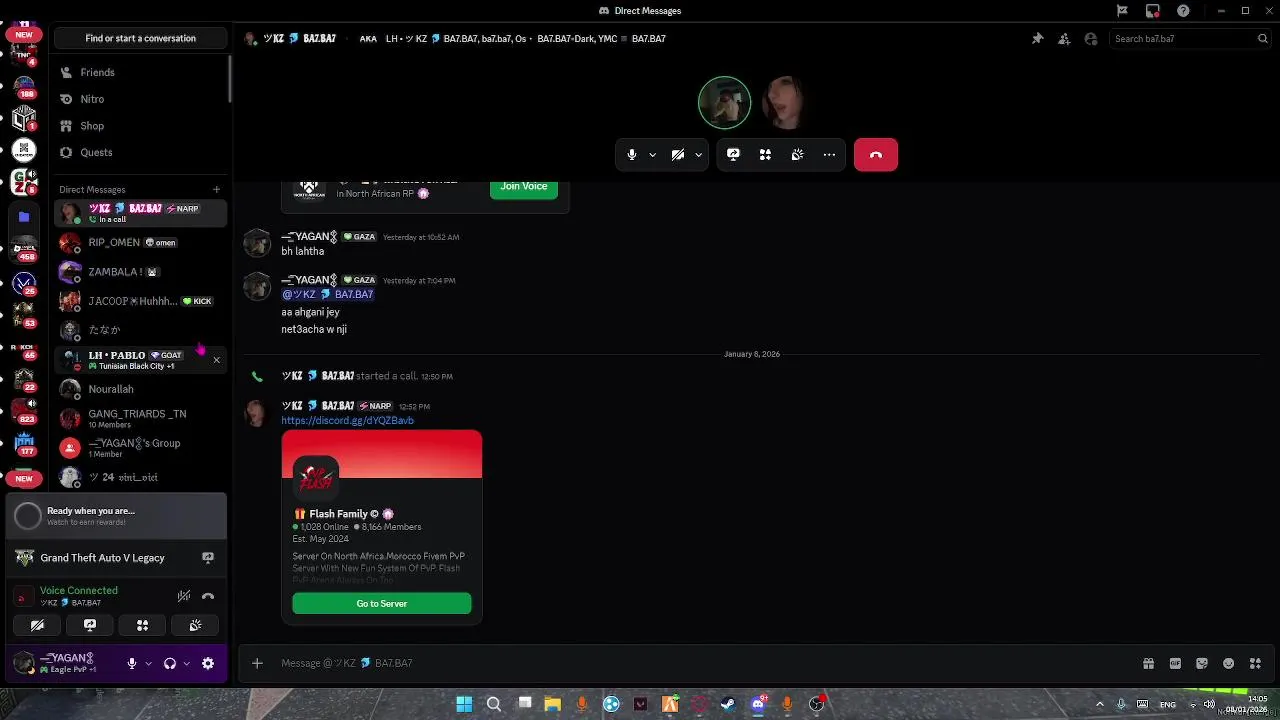Open the Friends tab
The image size is (1280, 720).
[x=140, y=73]
